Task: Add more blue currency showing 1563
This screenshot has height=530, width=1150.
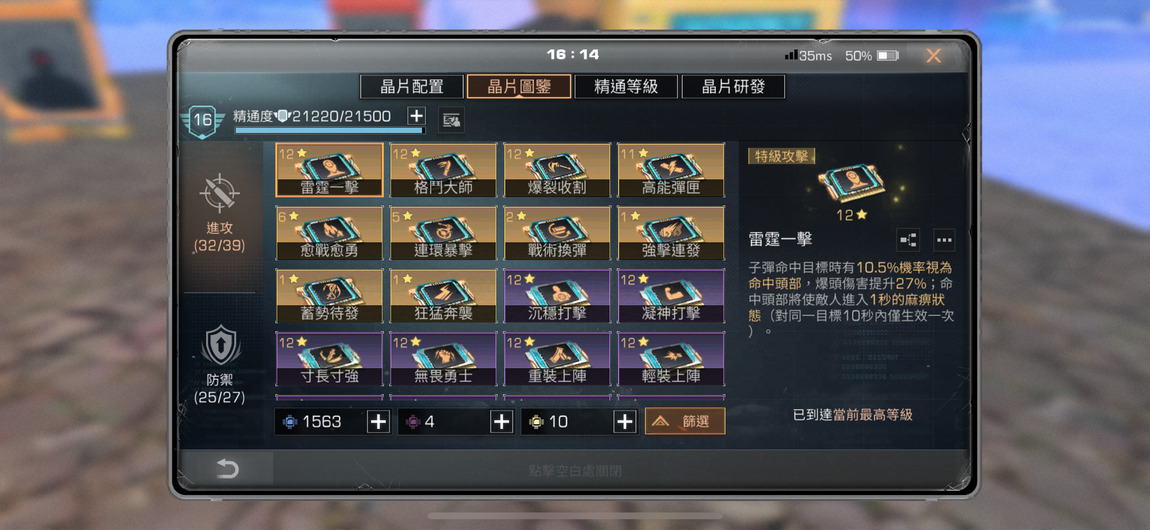Action: tap(378, 422)
